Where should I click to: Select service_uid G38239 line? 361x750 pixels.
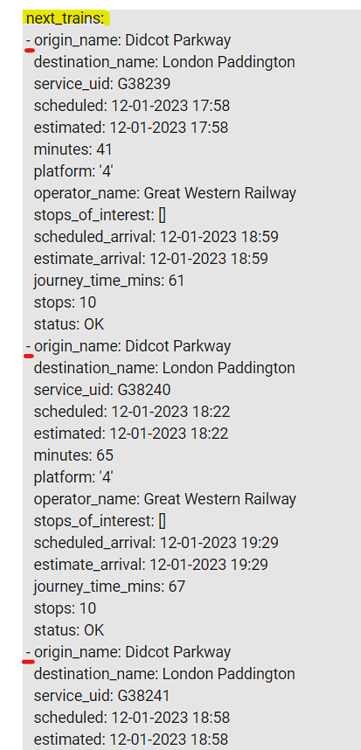pyautogui.click(x=102, y=84)
